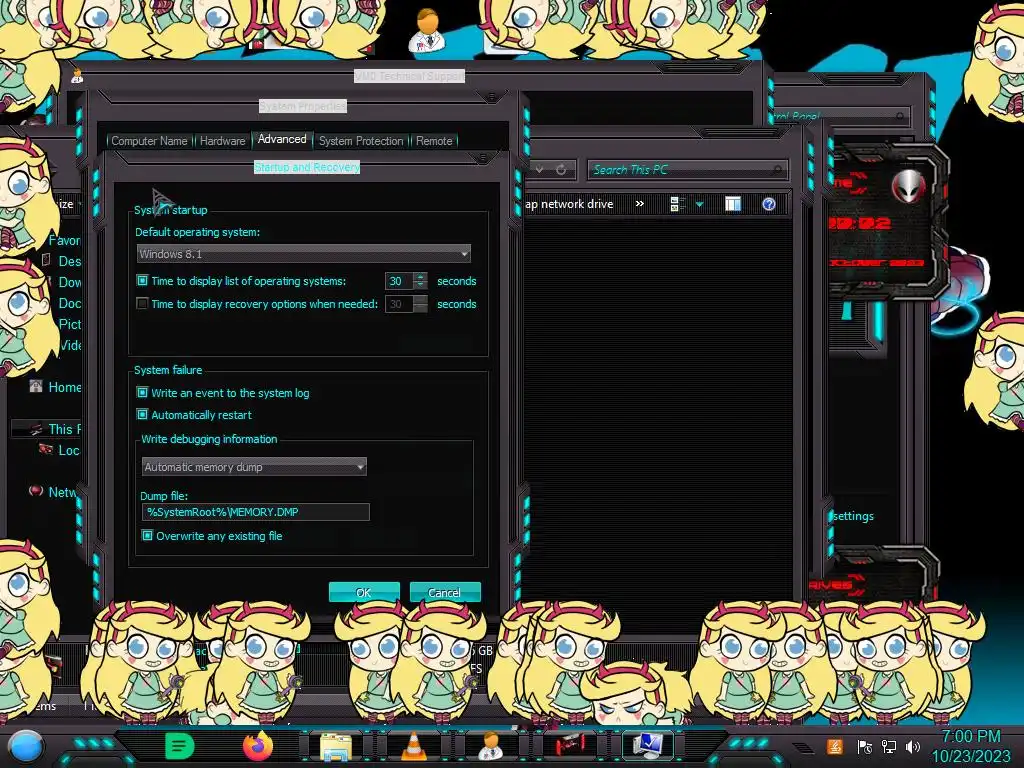This screenshot has width=1024, height=768.
Task: Click the Search This PC magnifier icon
Action: pos(776,170)
